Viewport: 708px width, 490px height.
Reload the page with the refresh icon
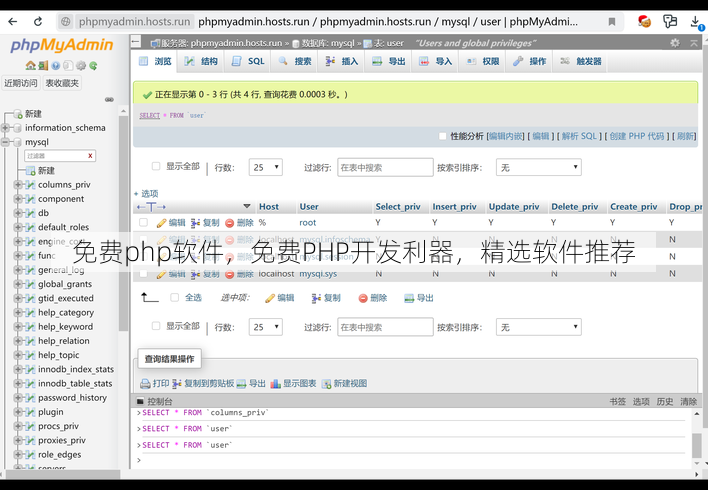(38, 21)
